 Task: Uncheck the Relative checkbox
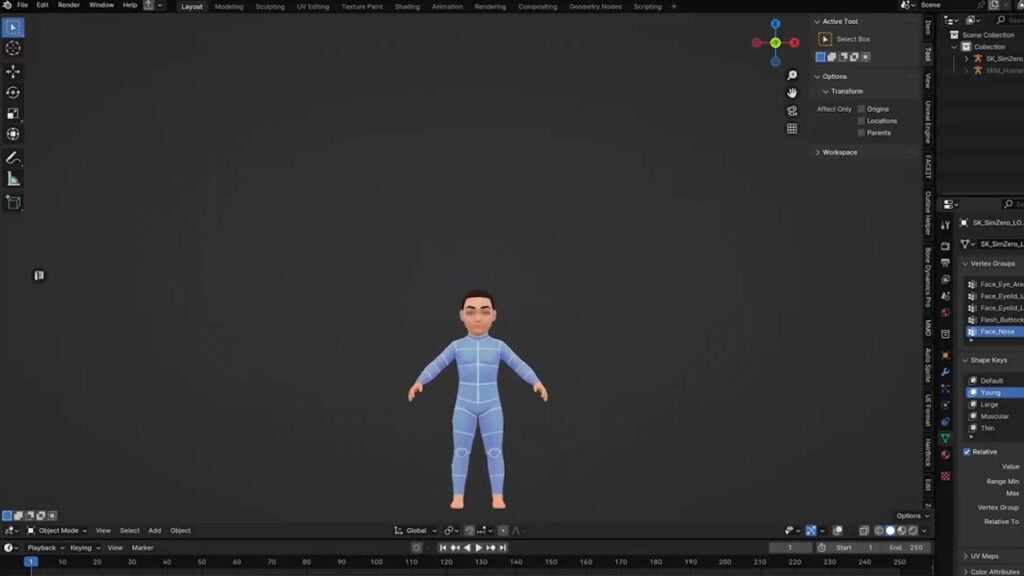[967, 452]
